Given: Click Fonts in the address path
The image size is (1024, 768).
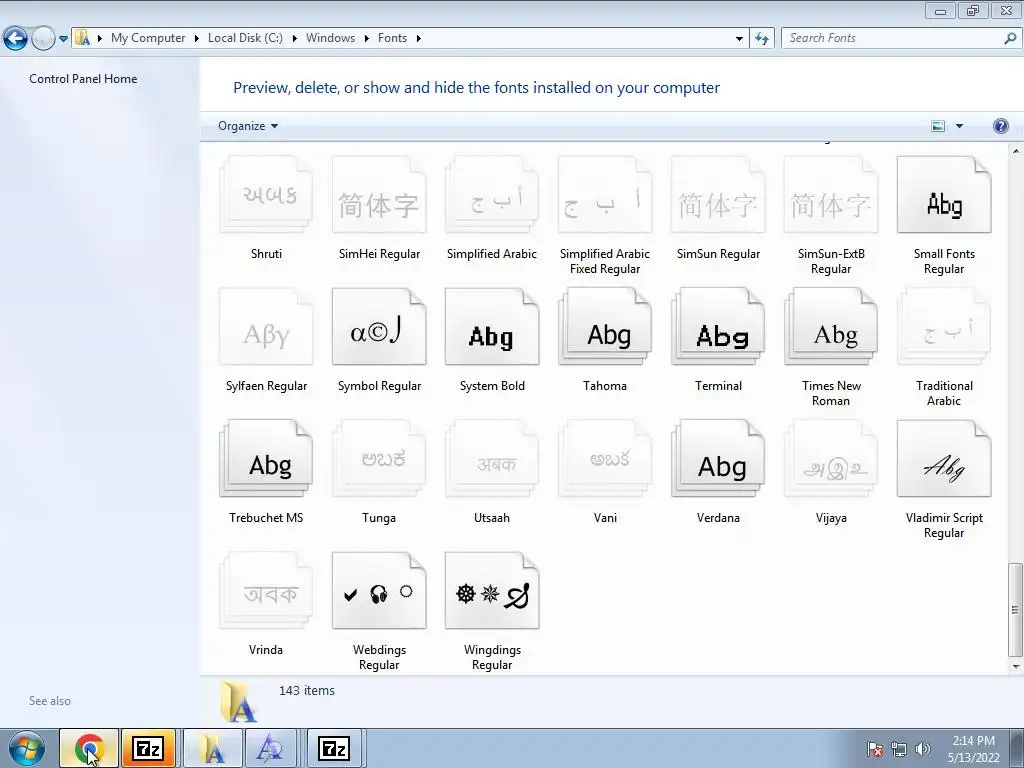Looking at the screenshot, I should [x=392, y=38].
